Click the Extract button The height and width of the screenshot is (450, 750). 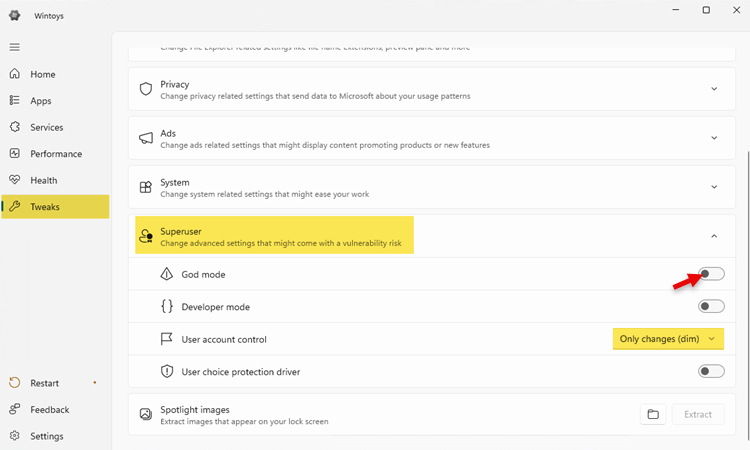click(x=698, y=414)
